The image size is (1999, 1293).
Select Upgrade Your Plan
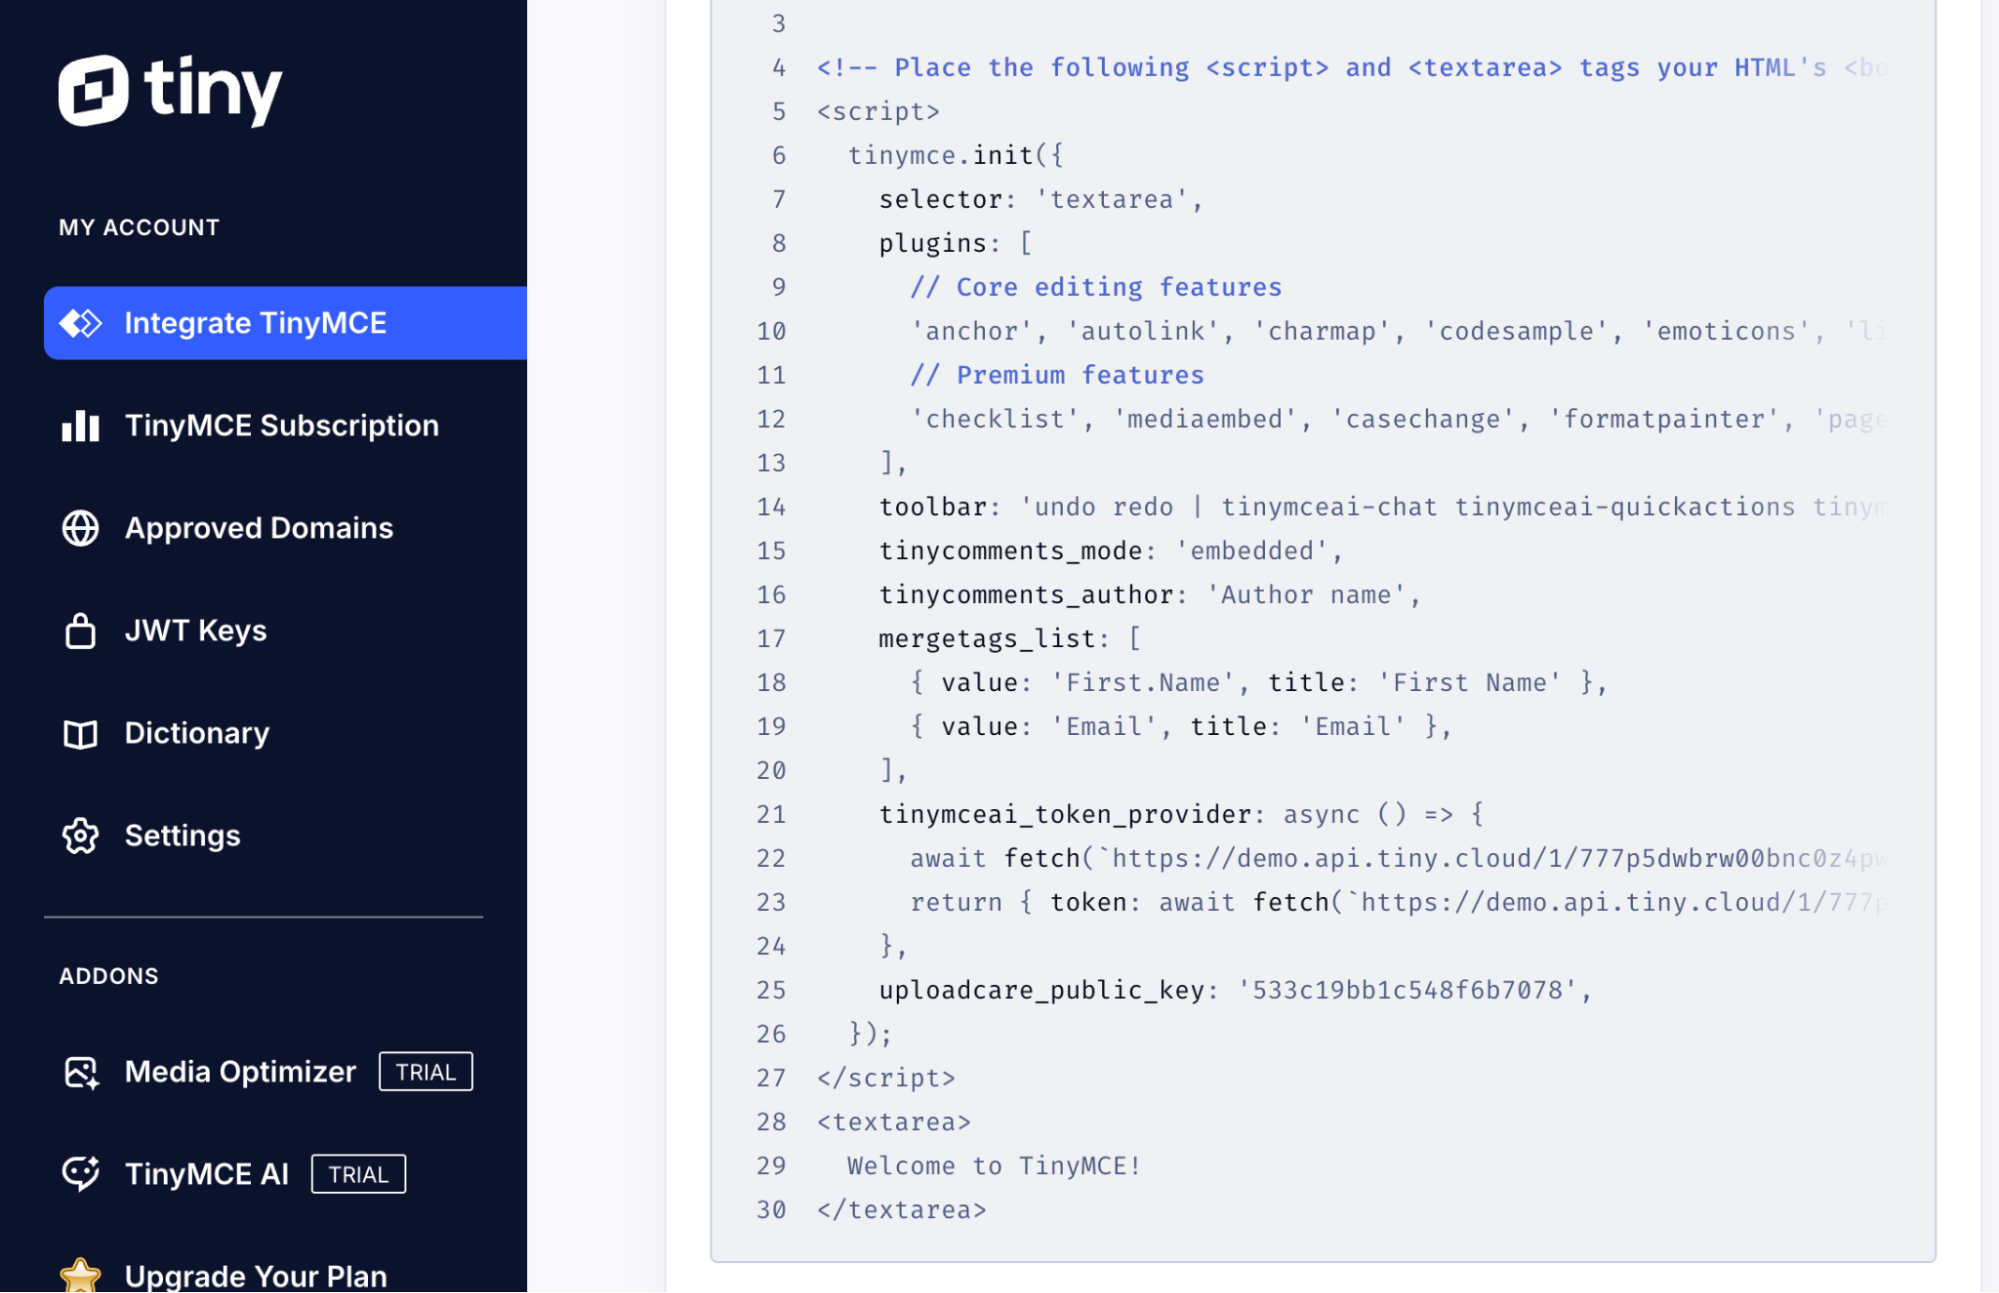click(256, 1276)
